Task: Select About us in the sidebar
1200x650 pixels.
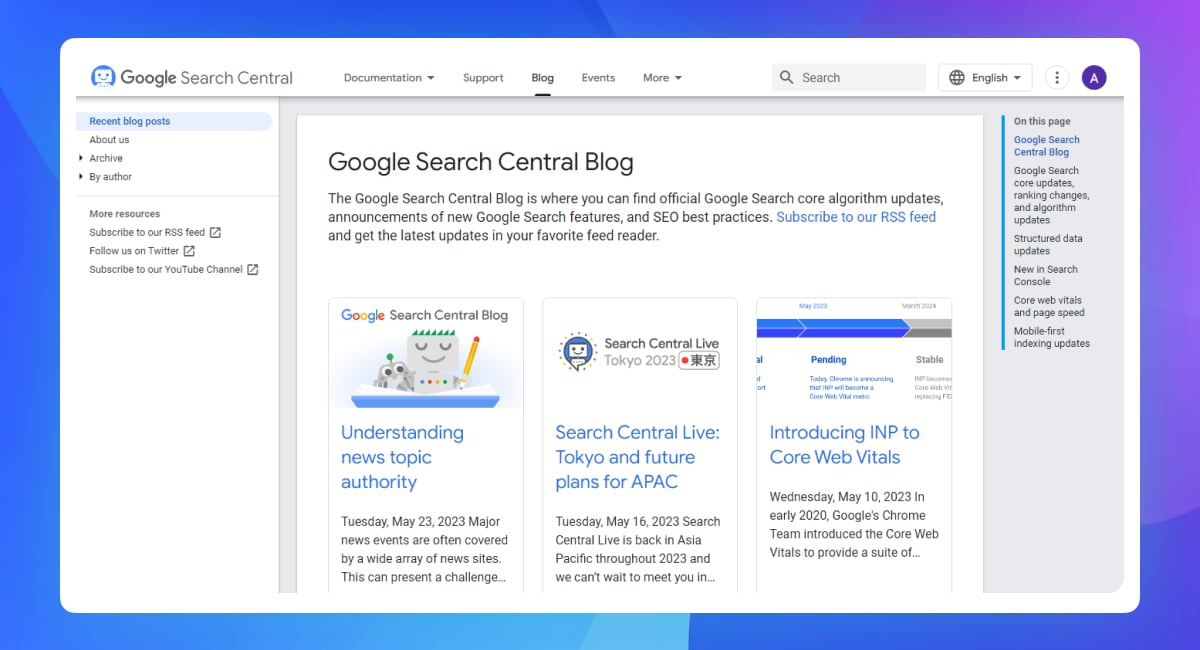Action: tap(109, 140)
